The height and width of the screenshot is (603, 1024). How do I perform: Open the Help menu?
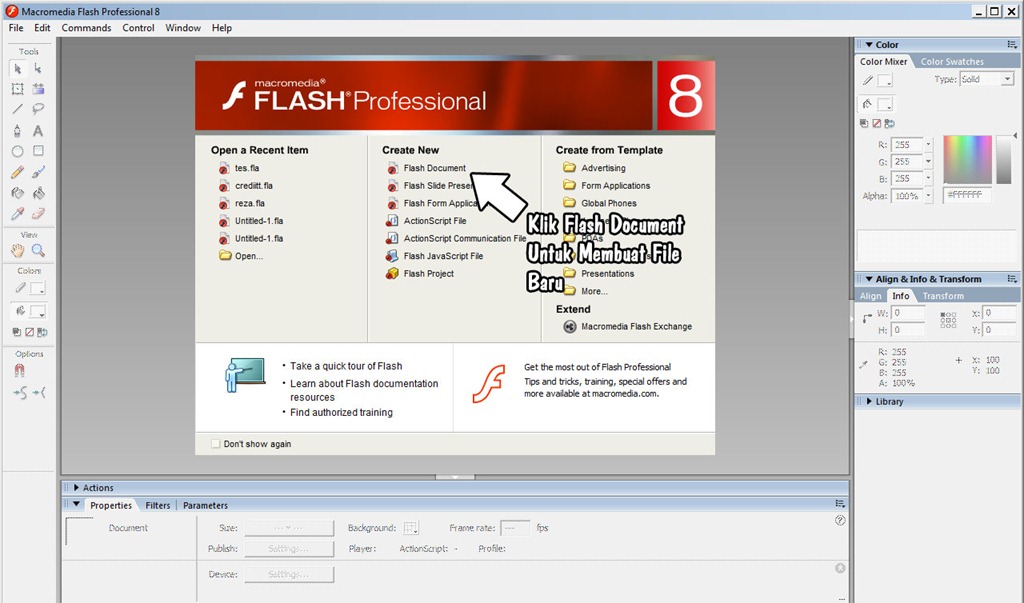tap(222, 28)
